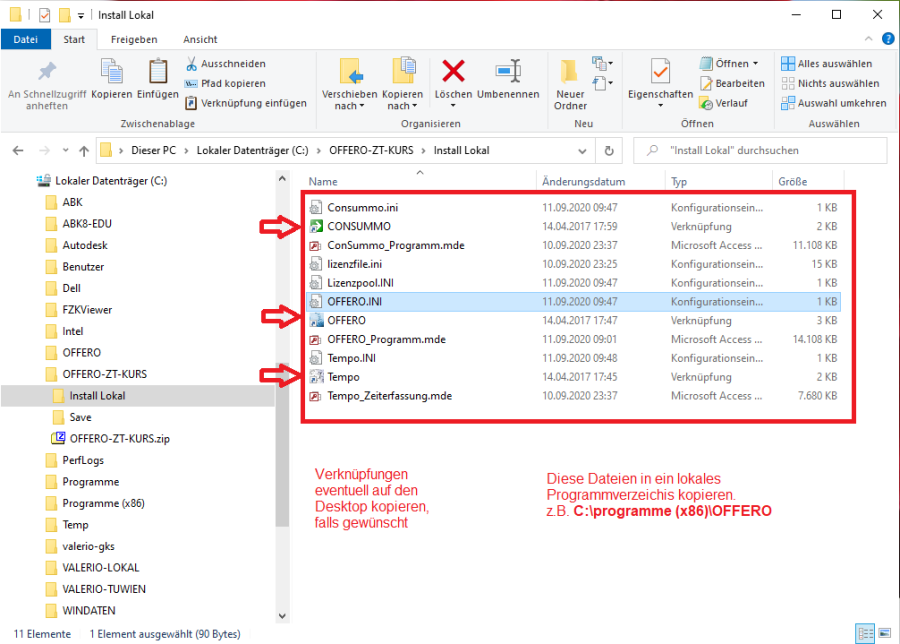Click the Neuer Ordner icon
The image size is (900, 644).
(x=570, y=72)
